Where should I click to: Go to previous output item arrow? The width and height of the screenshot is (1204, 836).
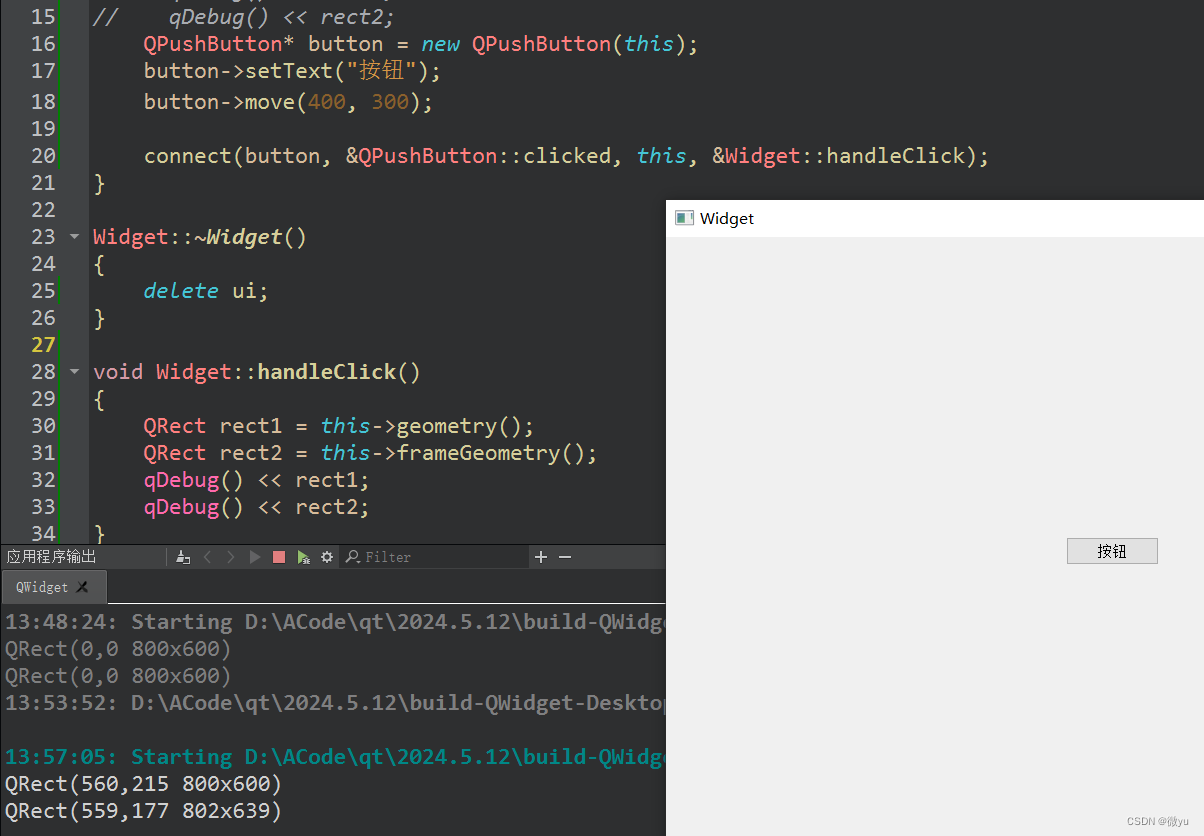[x=208, y=557]
